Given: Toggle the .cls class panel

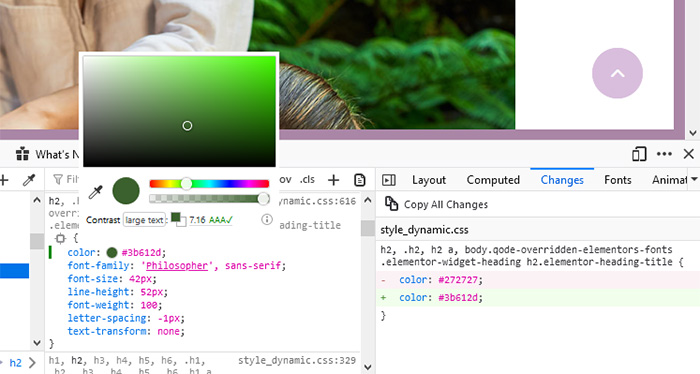Looking at the screenshot, I should tap(307, 179).
